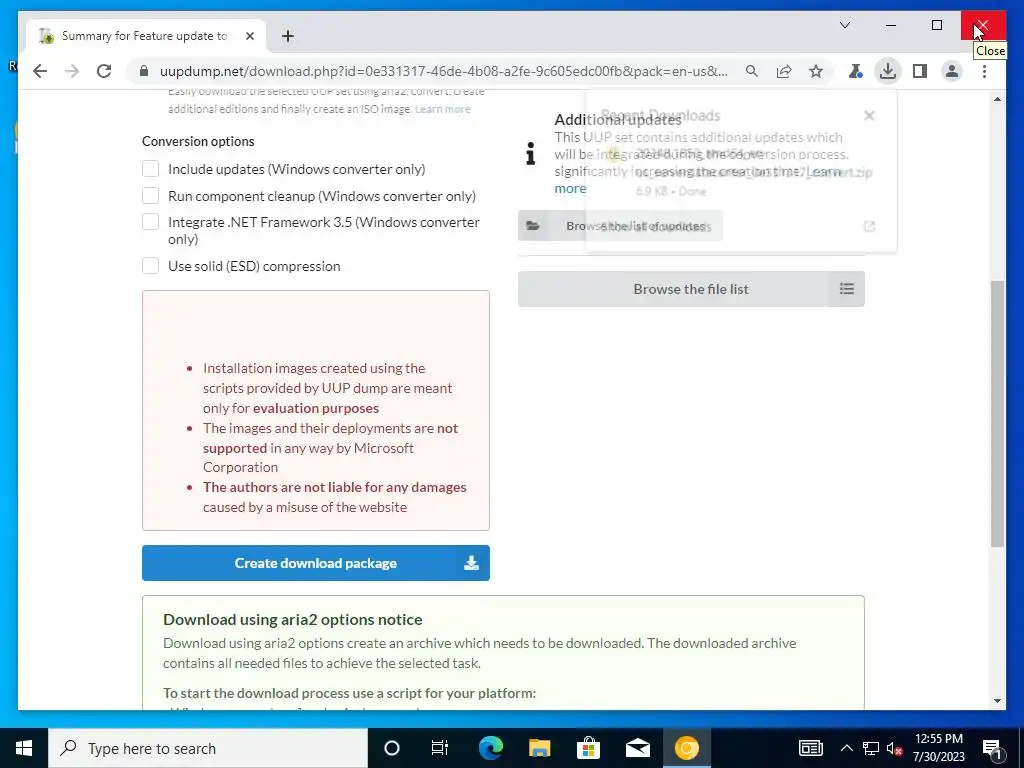Click the address bar URL field
The width and height of the screenshot is (1024, 768).
443,71
